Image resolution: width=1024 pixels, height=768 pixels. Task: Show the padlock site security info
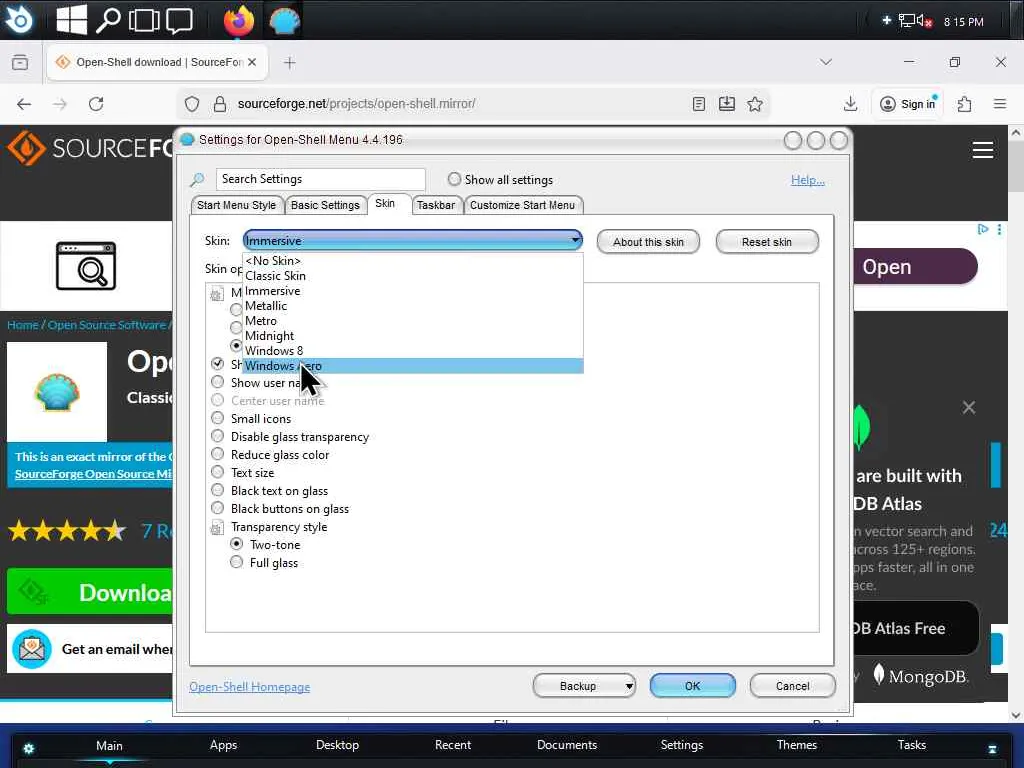tap(220, 104)
